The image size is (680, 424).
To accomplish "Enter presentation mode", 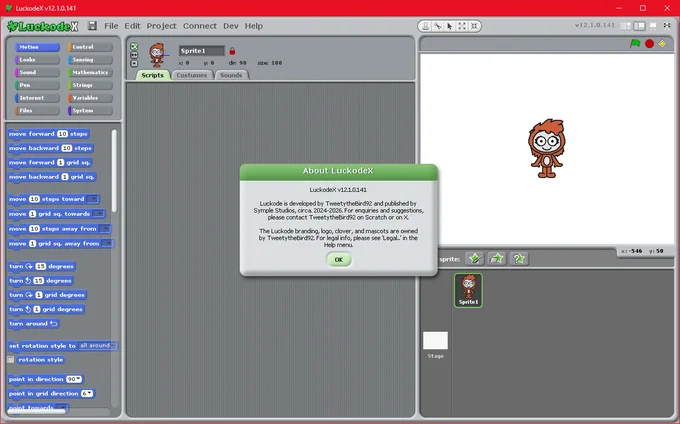I will click(x=653, y=26).
